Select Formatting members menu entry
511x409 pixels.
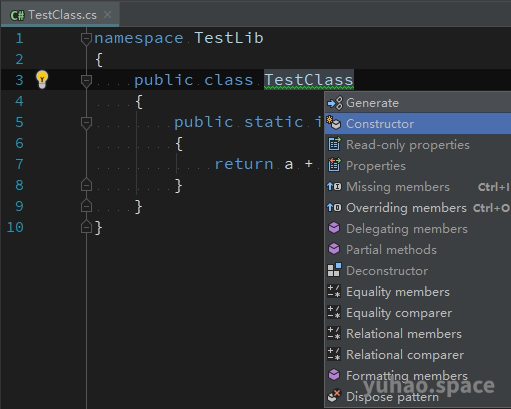418,376
